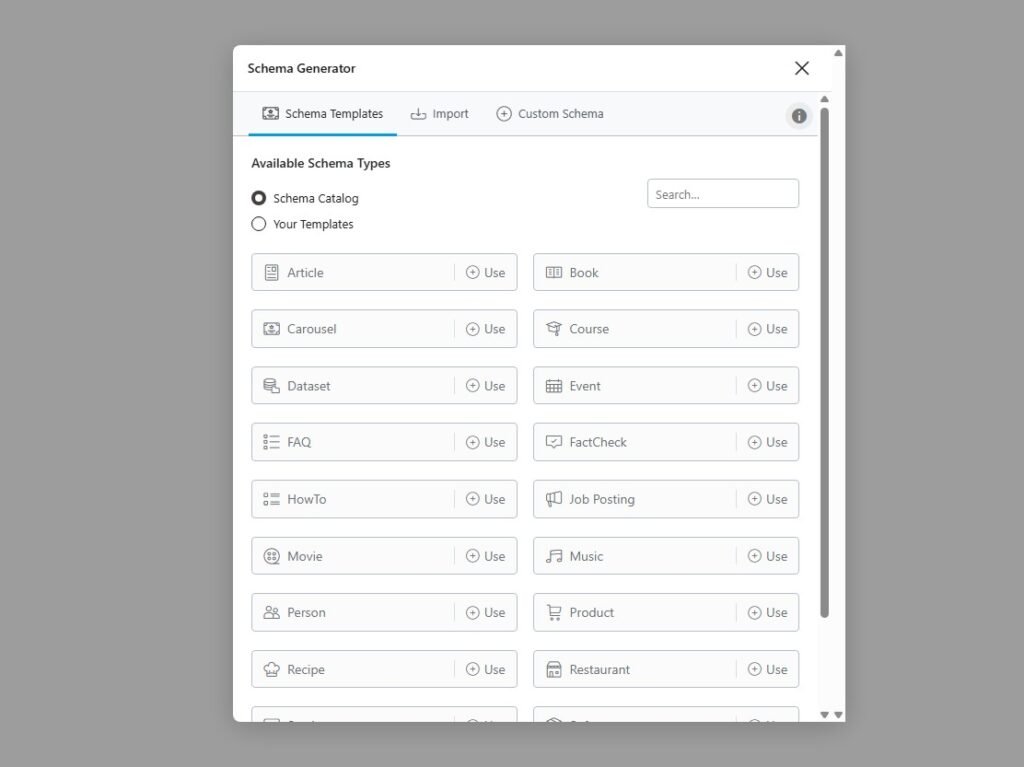
Task: Click the Product shopping cart icon
Action: pyautogui.click(x=553, y=612)
